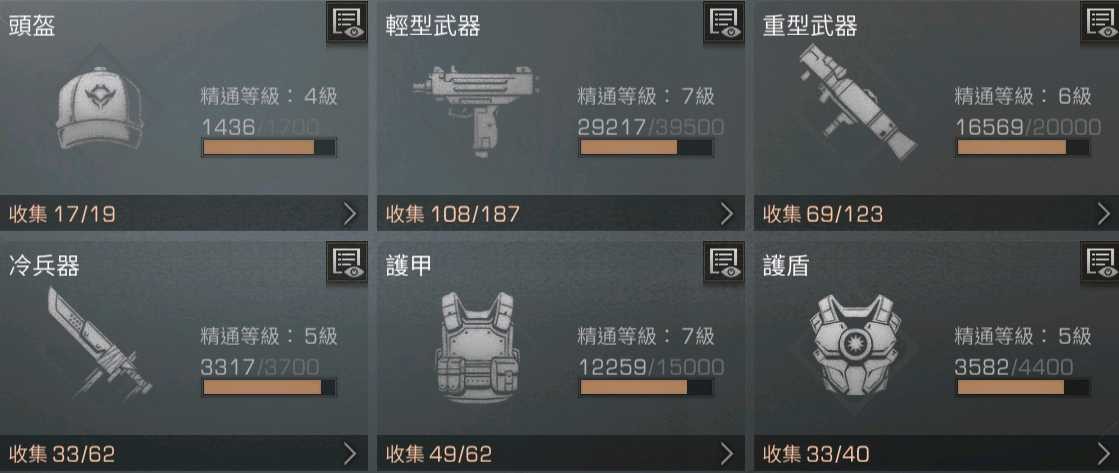Expand the 收集 108/187 chevron arrow
The width and height of the screenshot is (1119, 473).
point(726,213)
